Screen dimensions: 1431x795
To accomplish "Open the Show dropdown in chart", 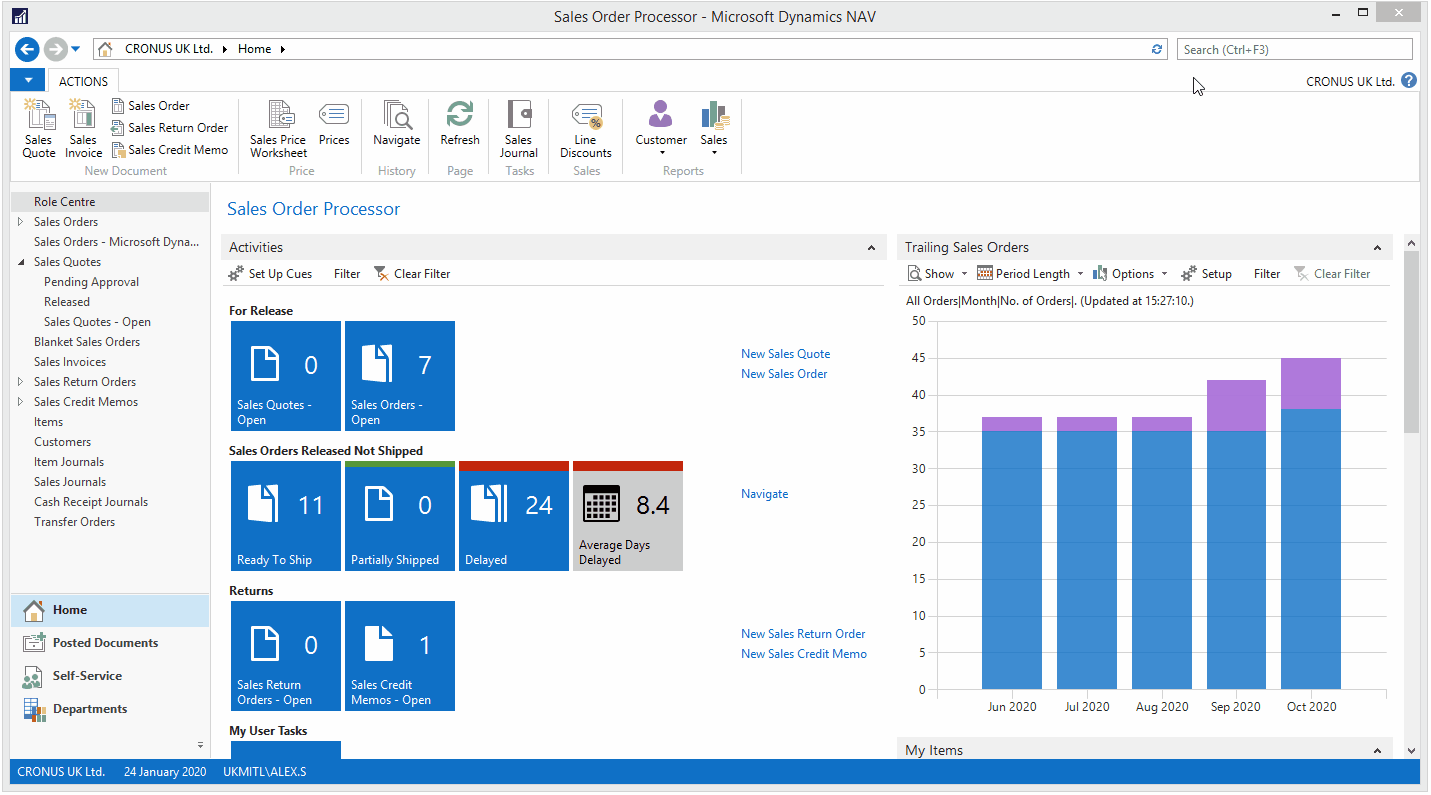I will tap(937, 274).
